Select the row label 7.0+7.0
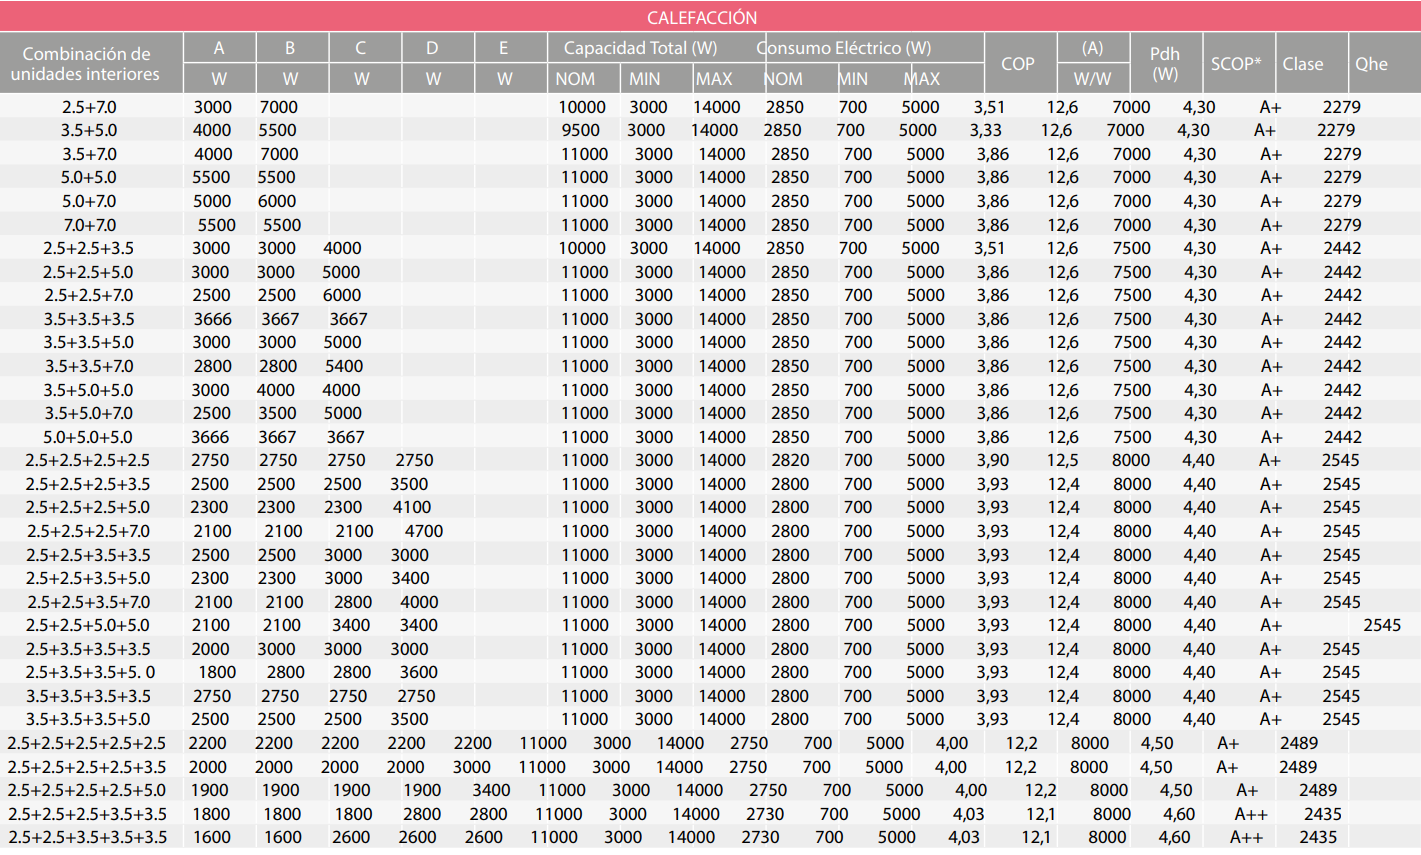This screenshot has height=855, width=1421. [89, 225]
